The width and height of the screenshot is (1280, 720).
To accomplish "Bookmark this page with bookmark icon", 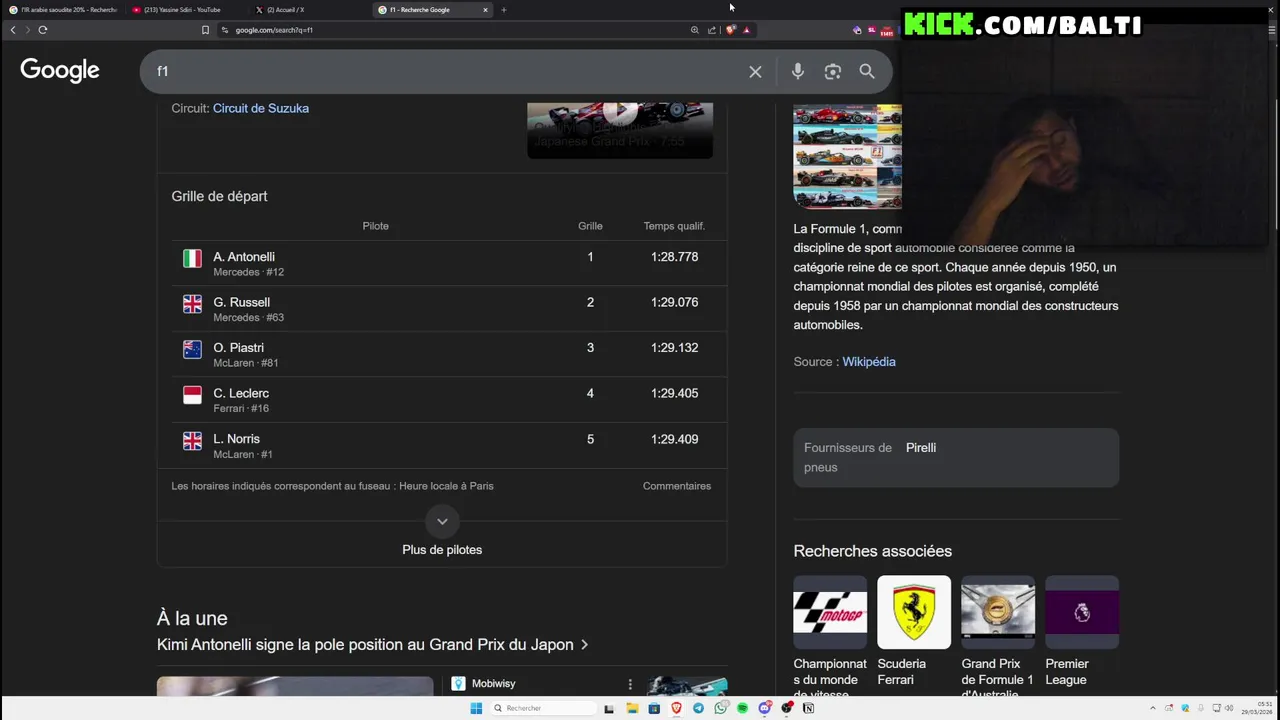I will pyautogui.click(x=205, y=30).
